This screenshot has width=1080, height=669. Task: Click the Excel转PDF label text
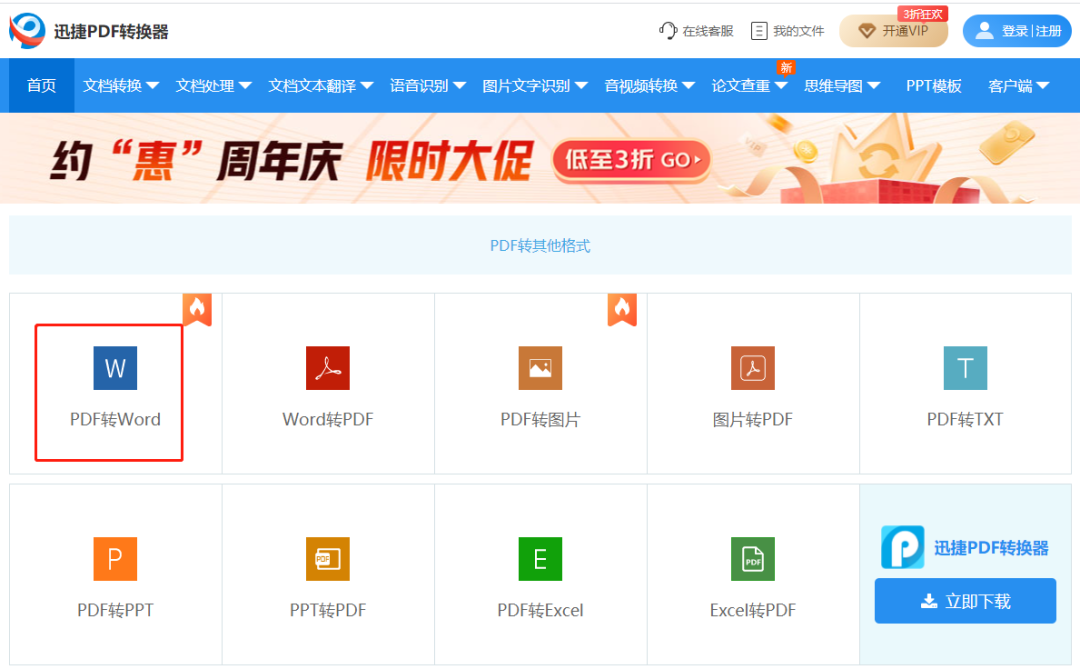pos(753,610)
